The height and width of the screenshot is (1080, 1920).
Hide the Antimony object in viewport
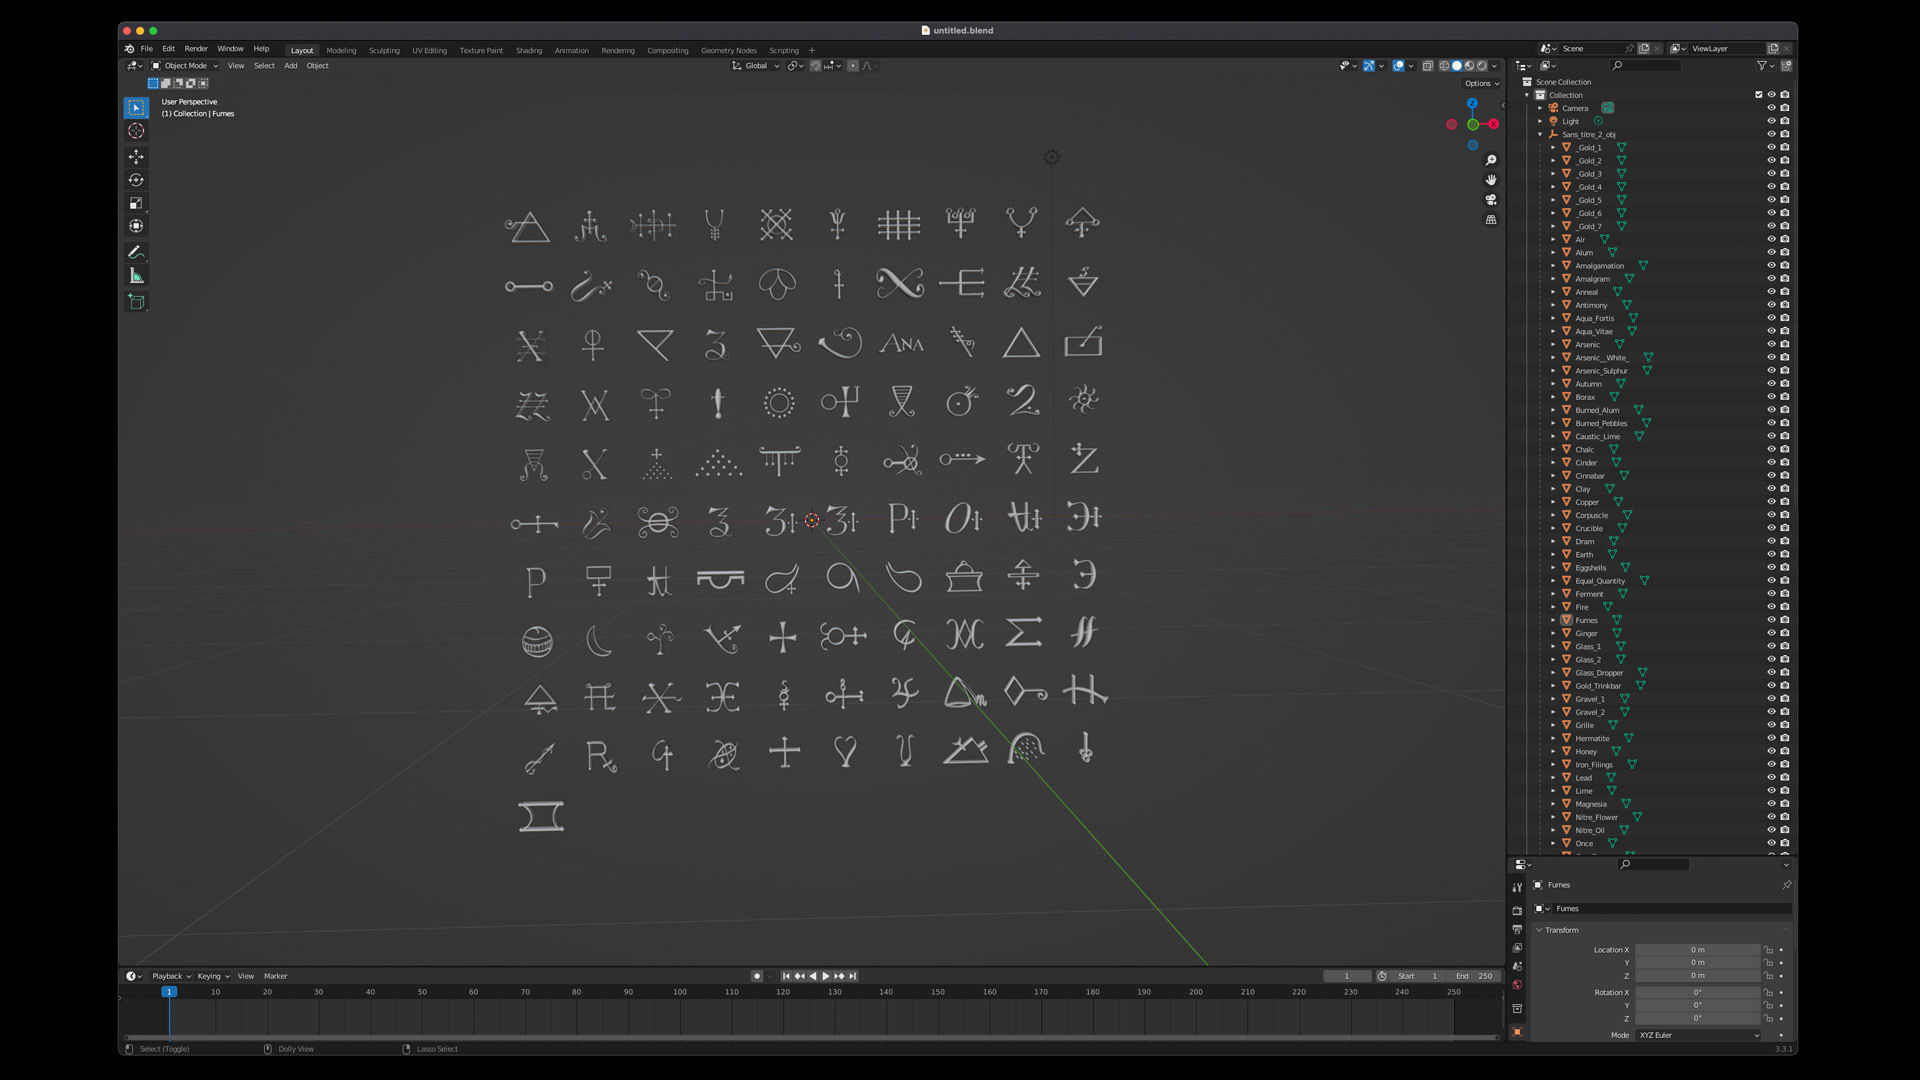pos(1771,305)
